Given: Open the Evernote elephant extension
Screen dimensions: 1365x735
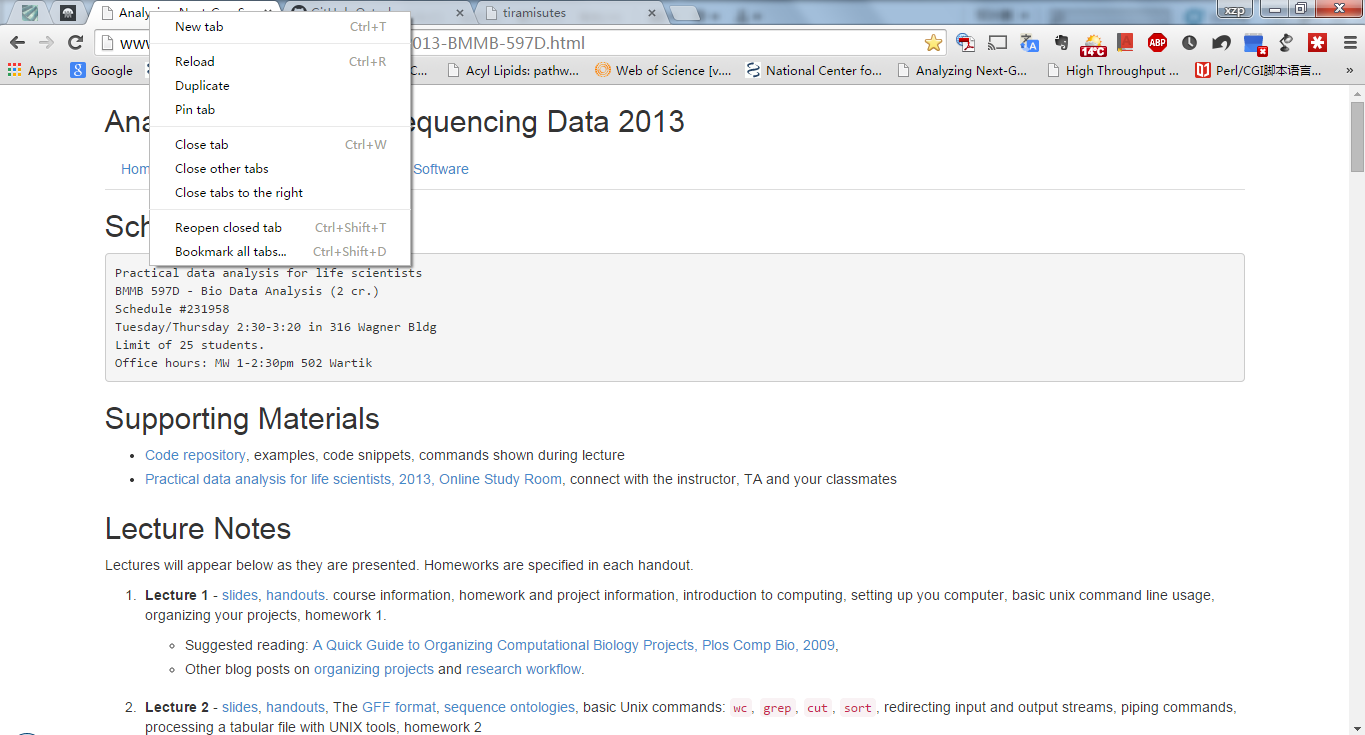Looking at the screenshot, I should point(1061,42).
